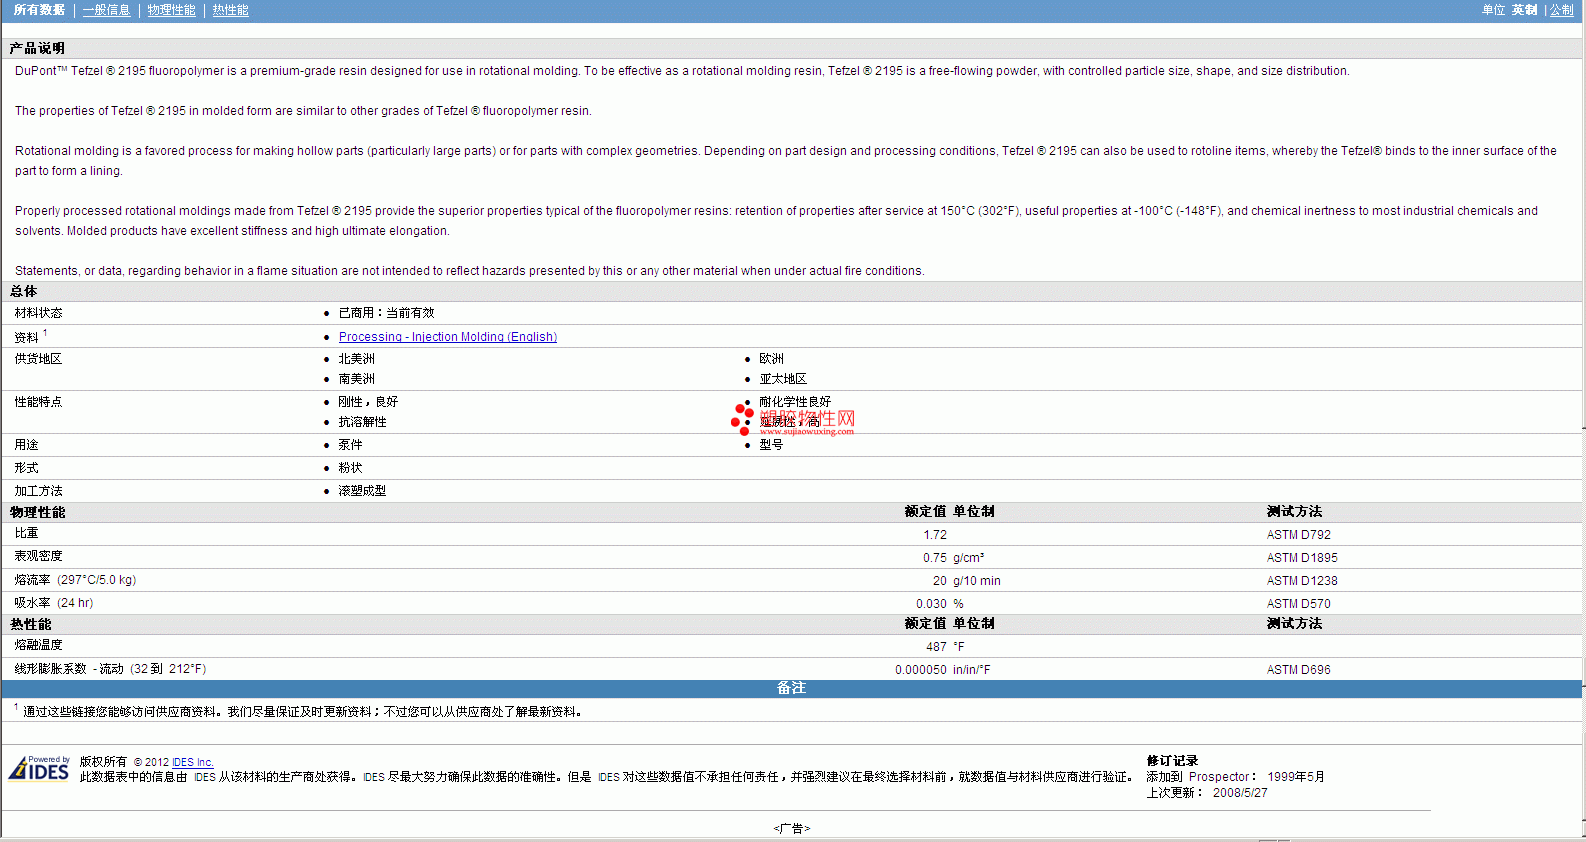1586x842 pixels.
Task: Select the 1.72 specific gravity value
Action: [x=935, y=535]
